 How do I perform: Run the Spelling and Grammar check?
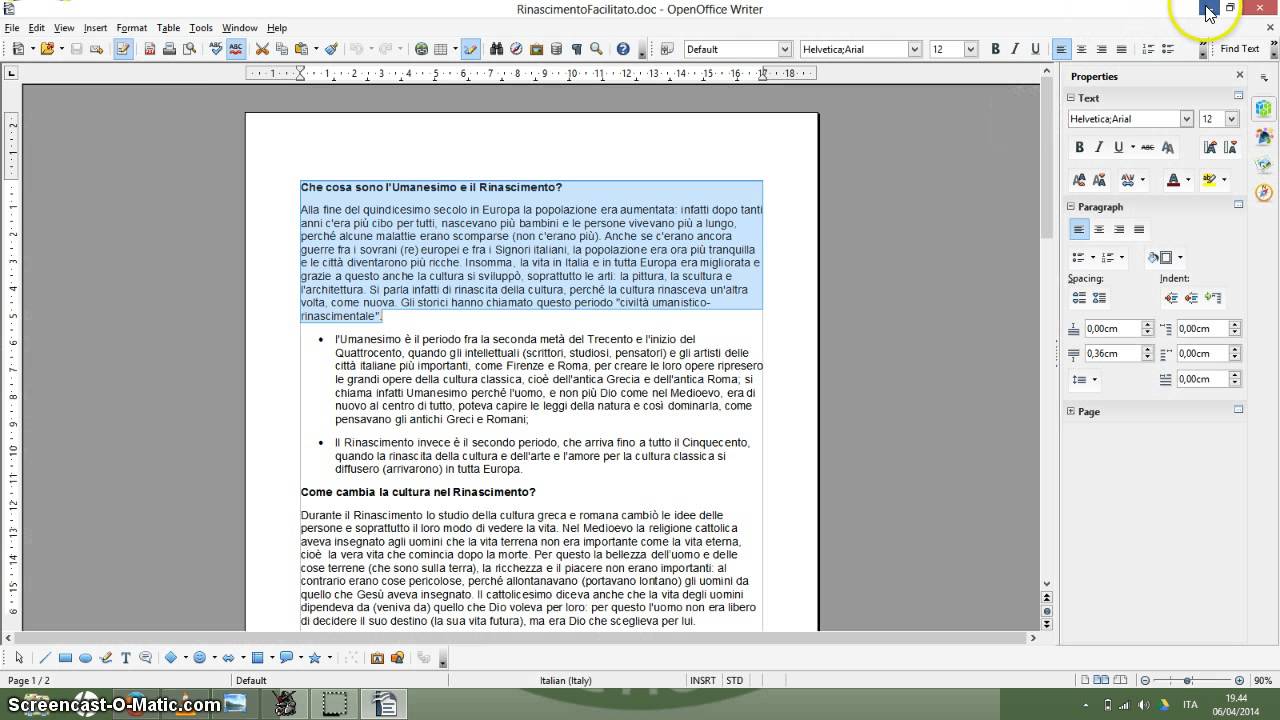216,49
